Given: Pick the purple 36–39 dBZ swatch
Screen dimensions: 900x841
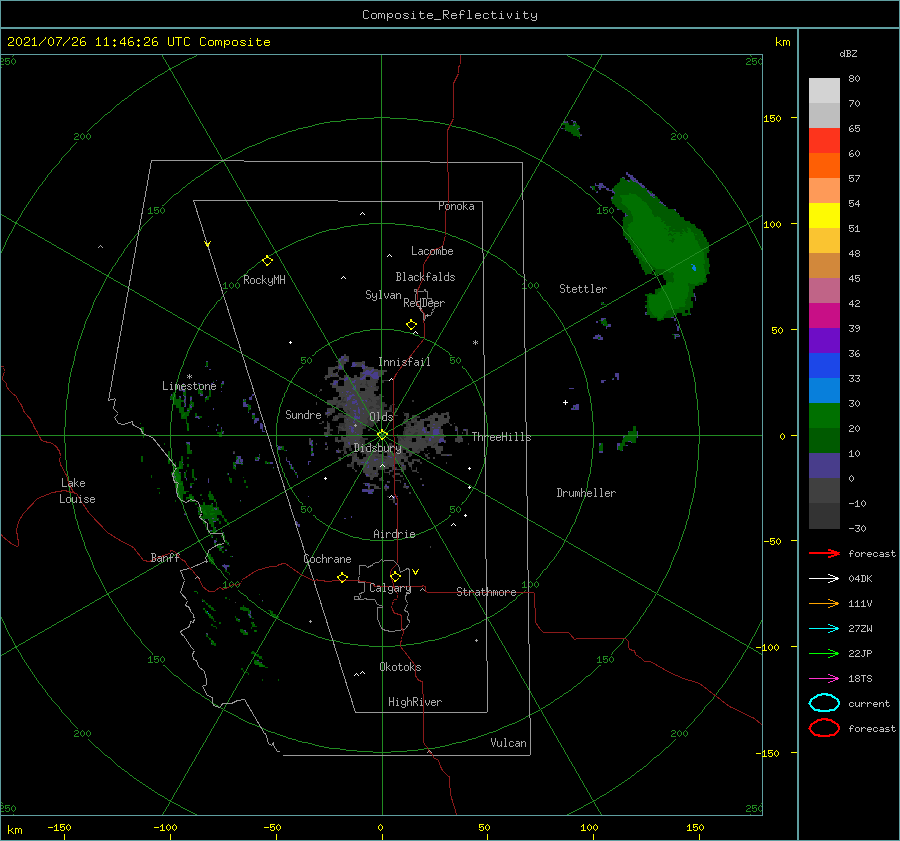Looking at the screenshot, I should tap(824, 340).
